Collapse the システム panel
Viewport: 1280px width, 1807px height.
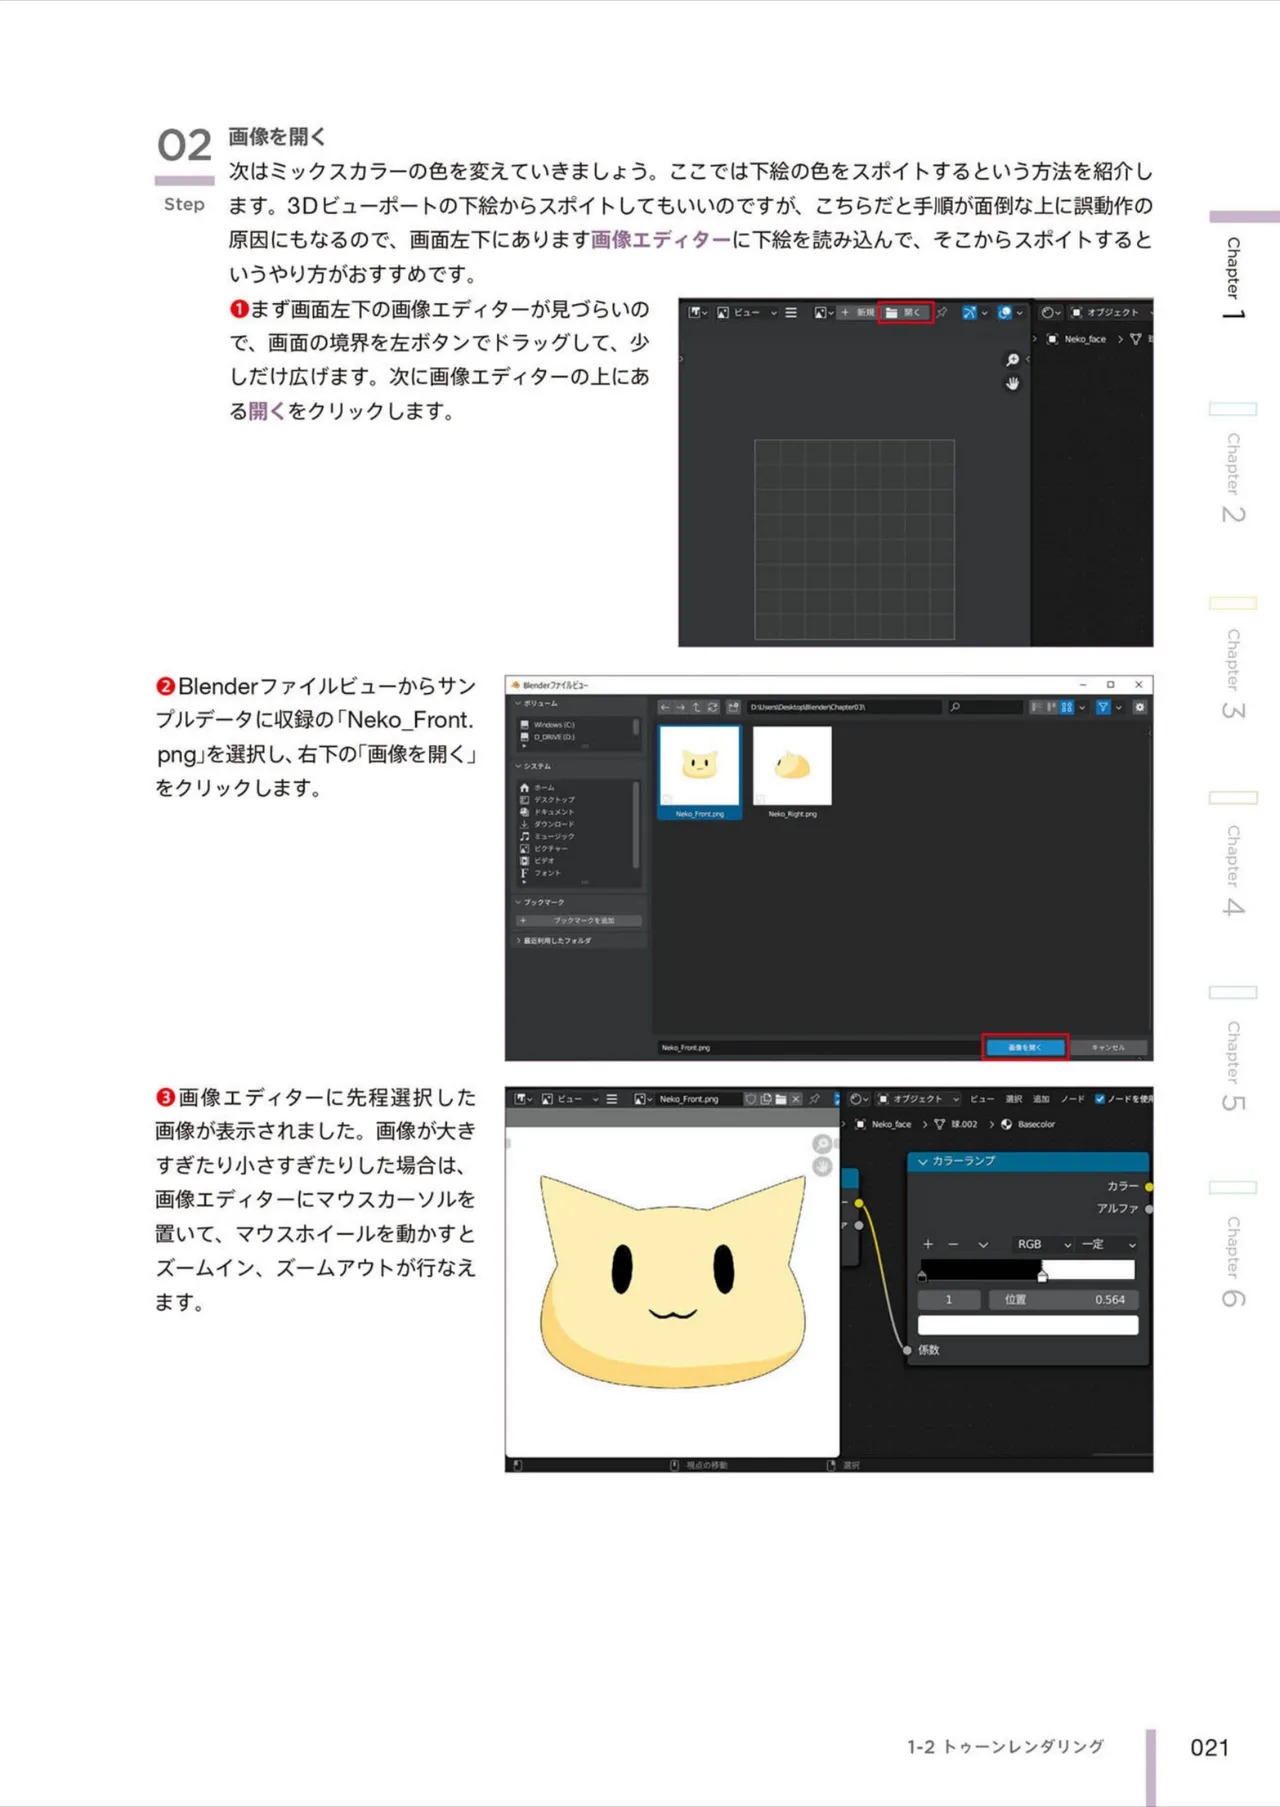[534, 766]
